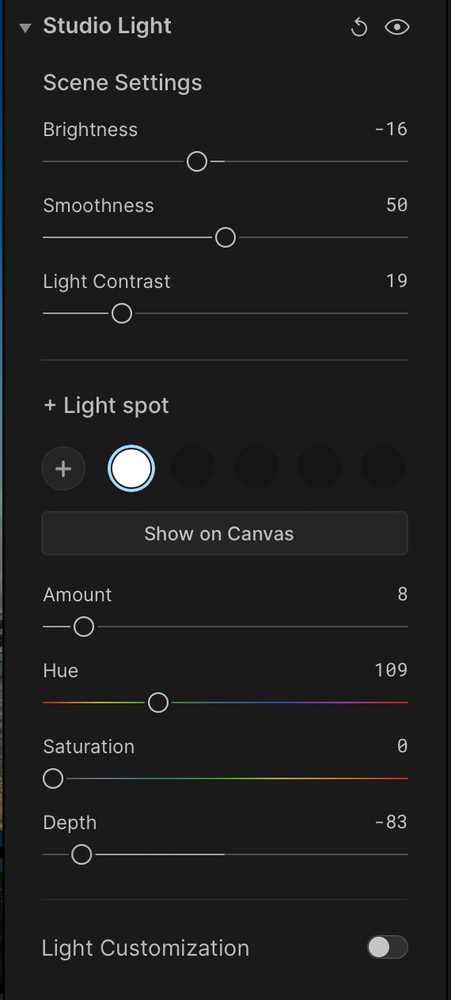Image resolution: width=451 pixels, height=1000 pixels.
Task: Click the Brightness value -16 field
Action: (x=390, y=129)
